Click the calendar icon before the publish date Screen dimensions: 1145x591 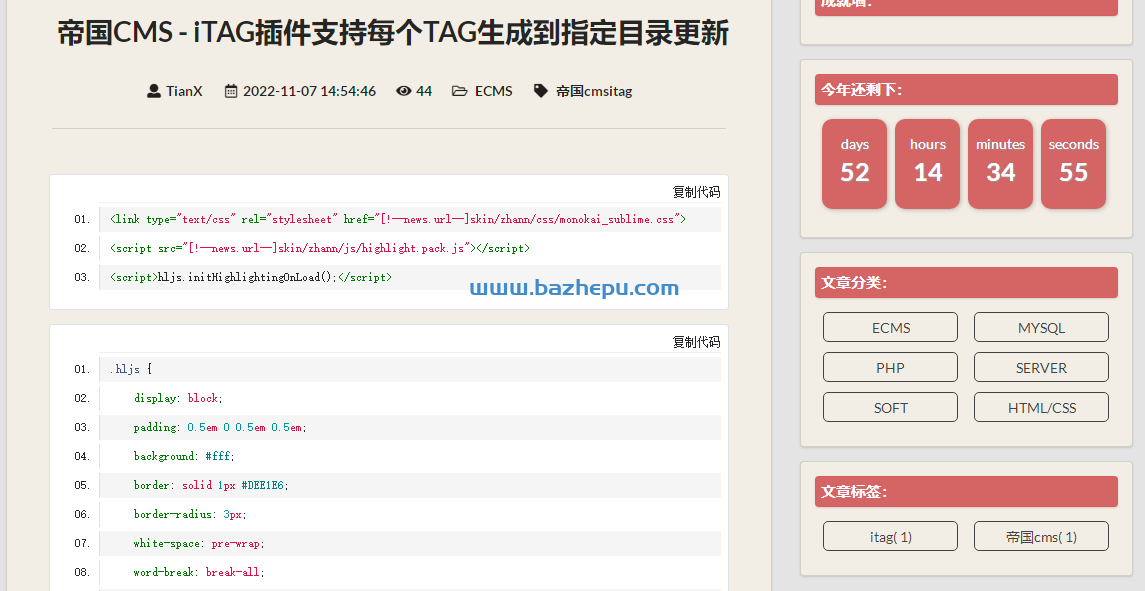pyautogui.click(x=231, y=91)
